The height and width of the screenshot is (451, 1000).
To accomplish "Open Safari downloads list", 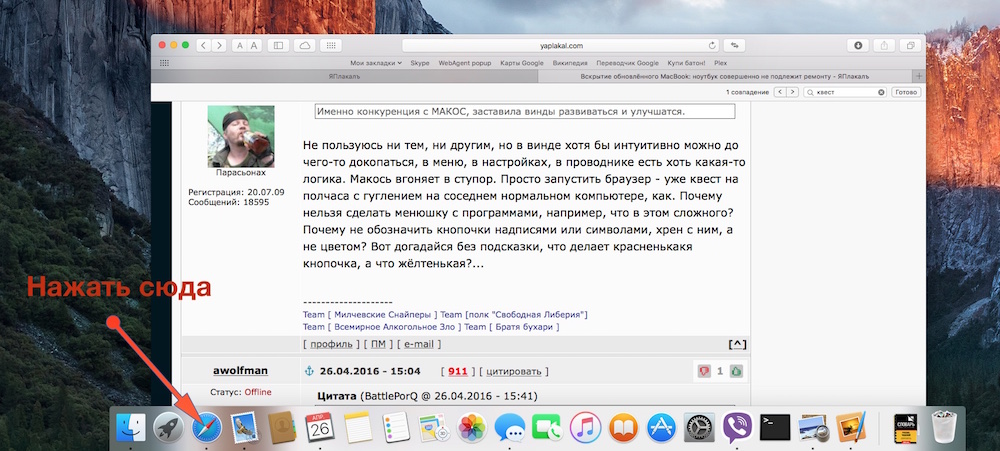I will 858,45.
